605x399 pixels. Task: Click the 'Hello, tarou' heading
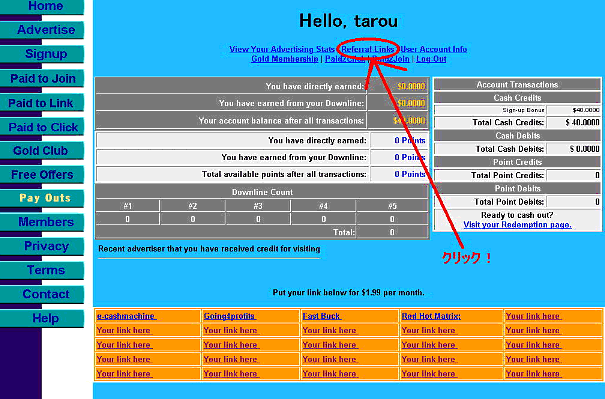348,21
